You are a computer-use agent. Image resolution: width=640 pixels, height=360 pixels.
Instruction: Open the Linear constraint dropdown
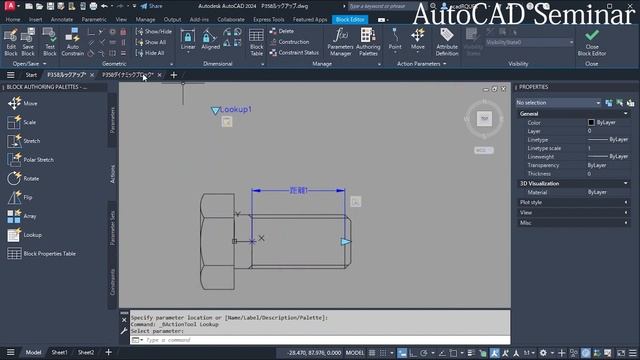tap(188, 52)
